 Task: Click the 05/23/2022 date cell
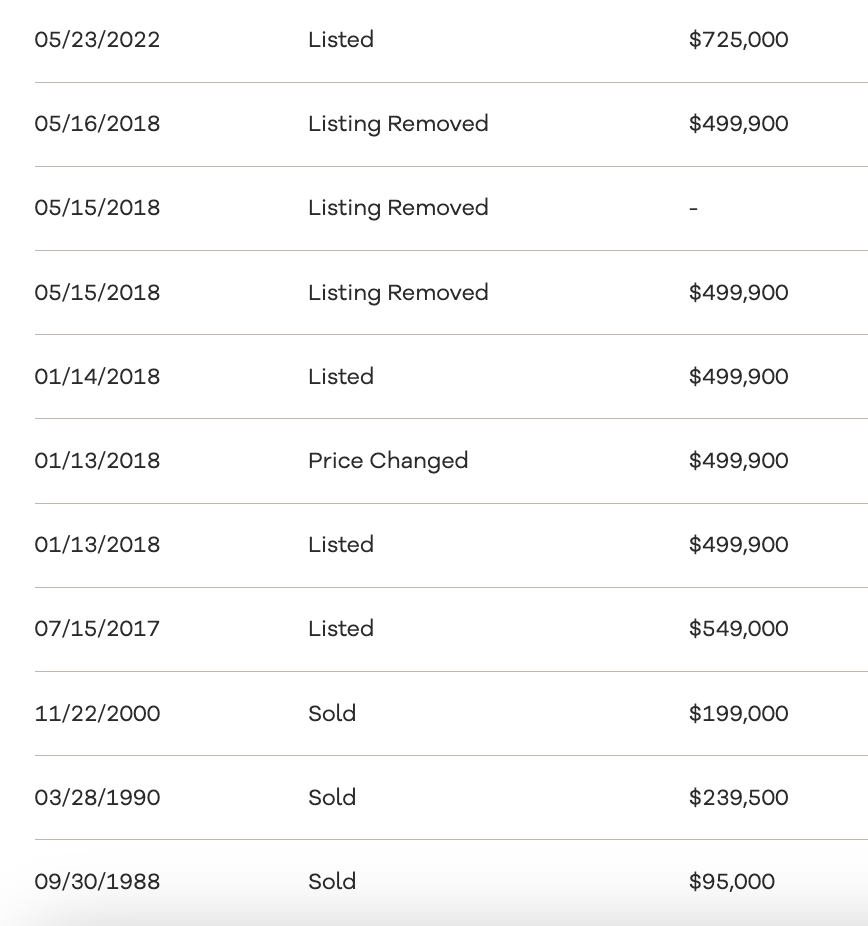(97, 40)
